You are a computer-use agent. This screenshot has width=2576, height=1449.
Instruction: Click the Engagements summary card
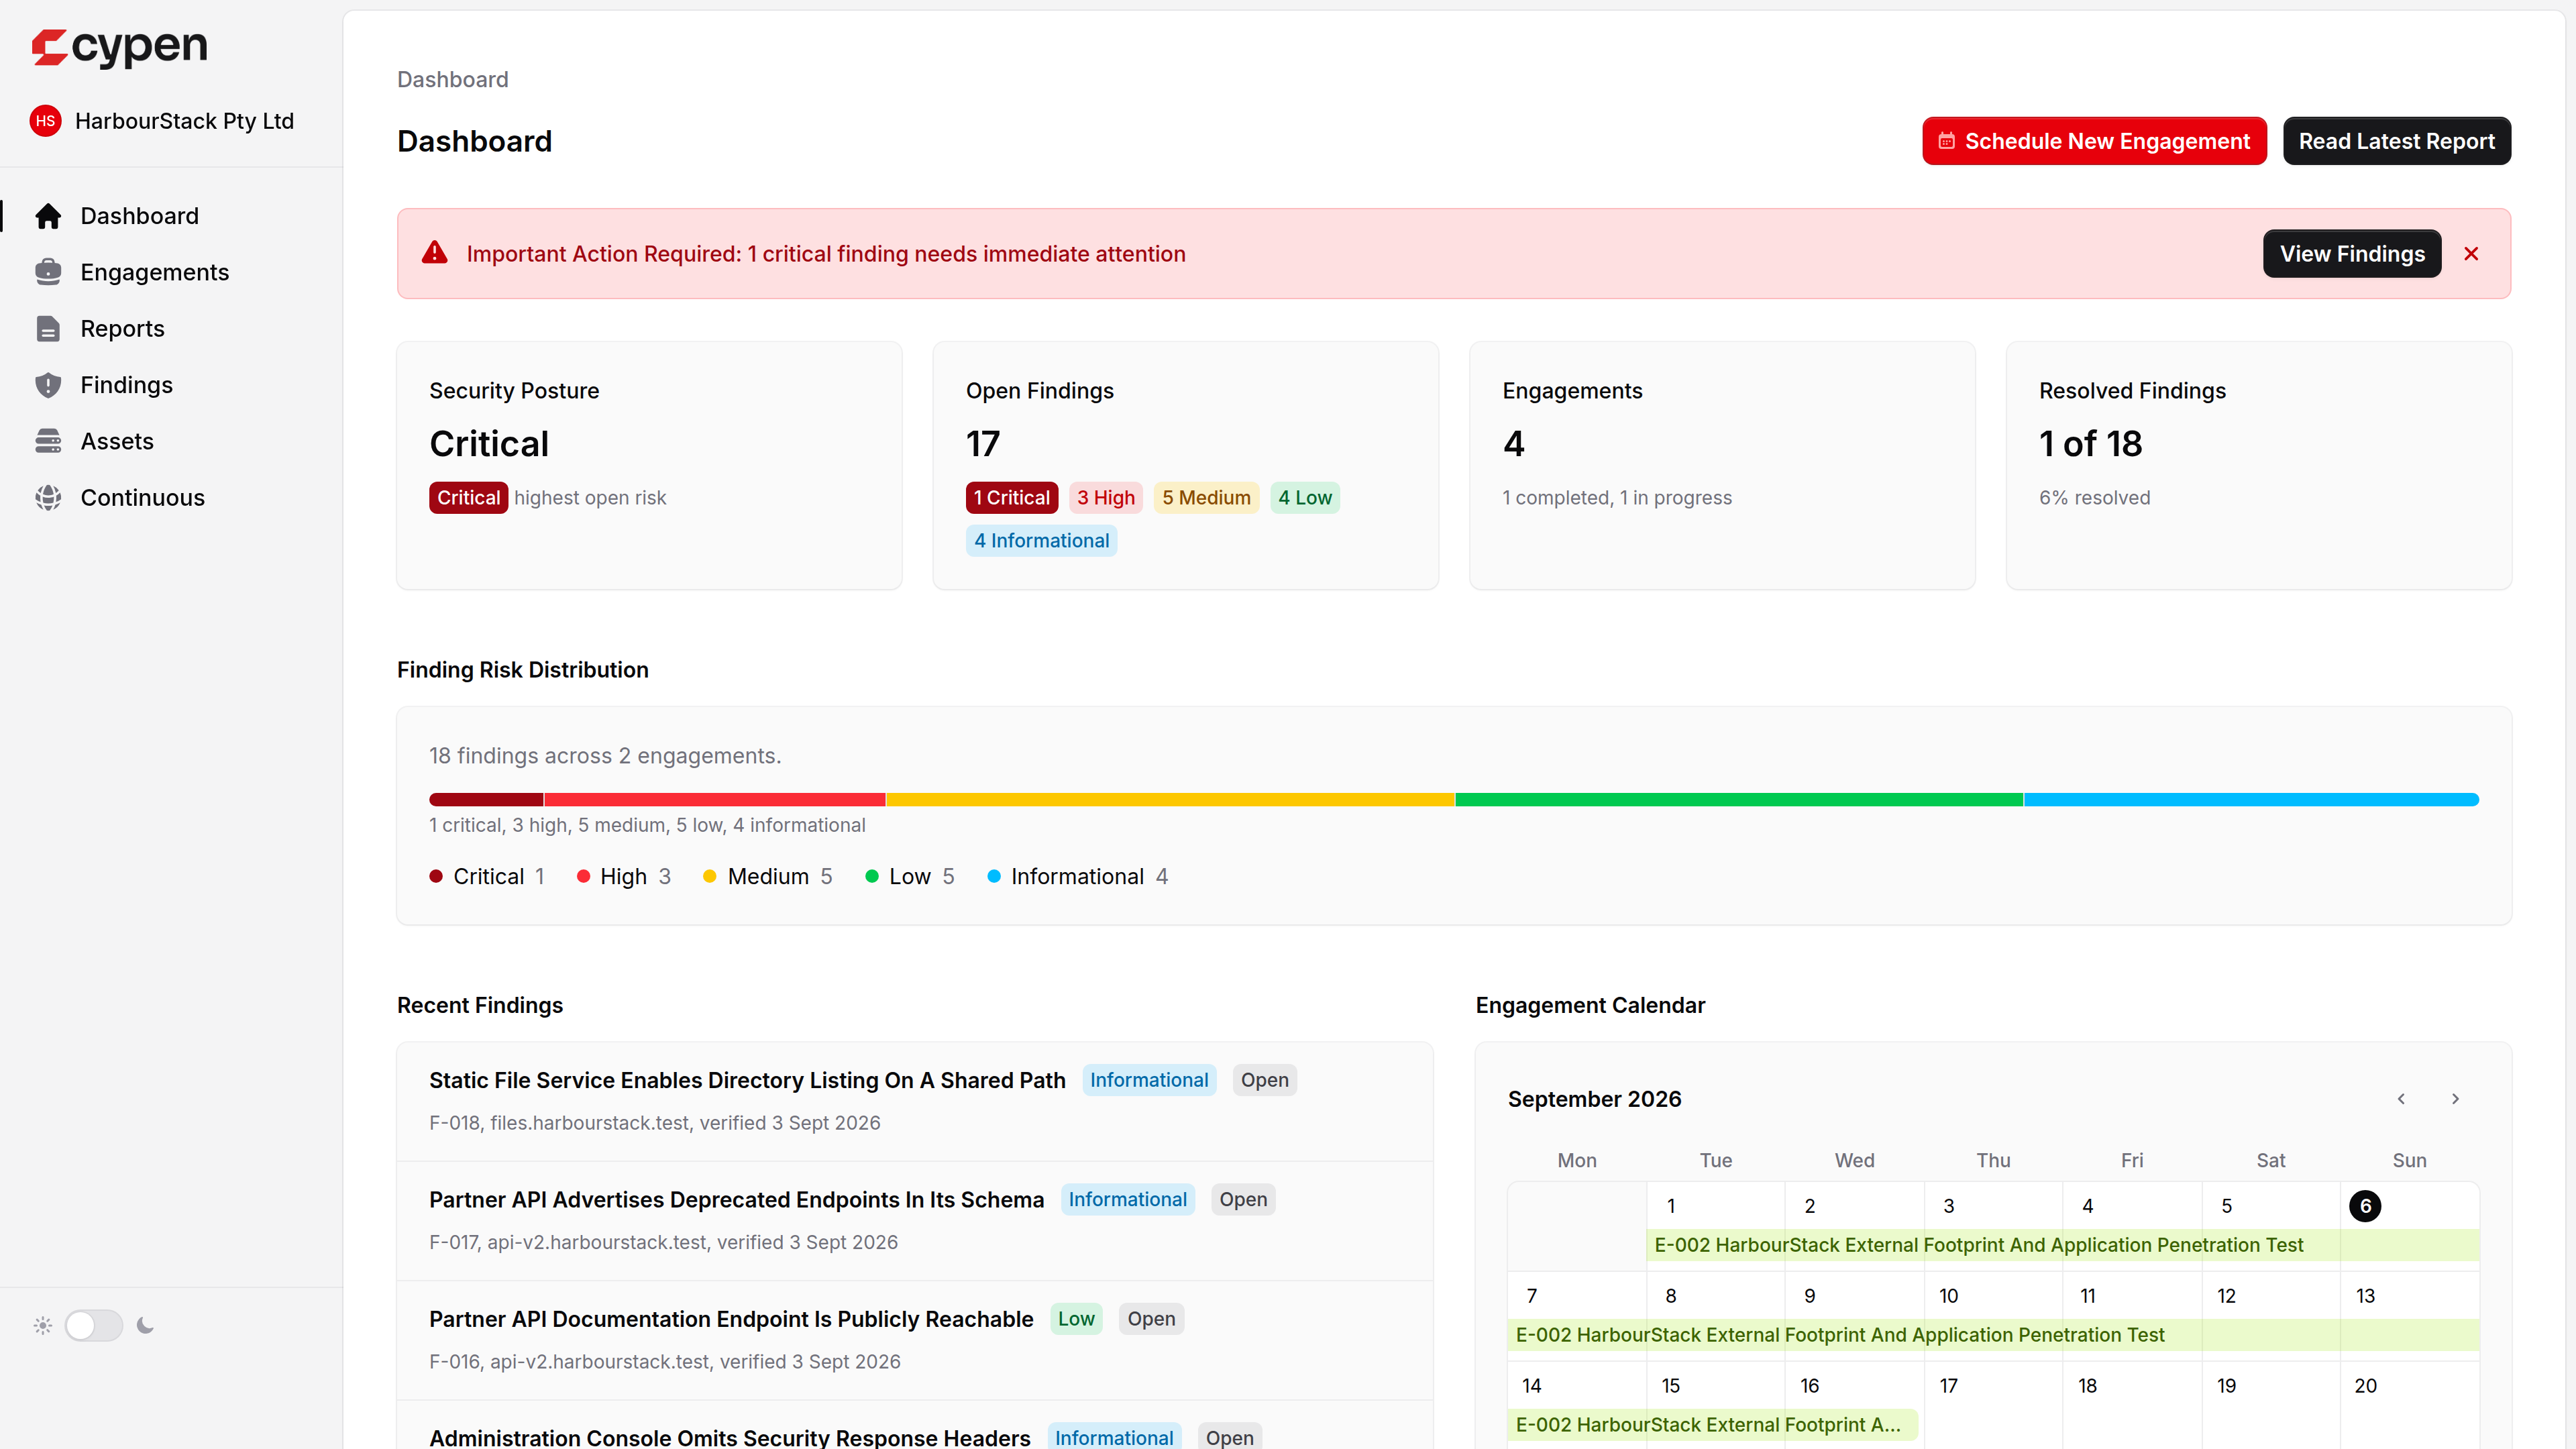coord(1722,466)
